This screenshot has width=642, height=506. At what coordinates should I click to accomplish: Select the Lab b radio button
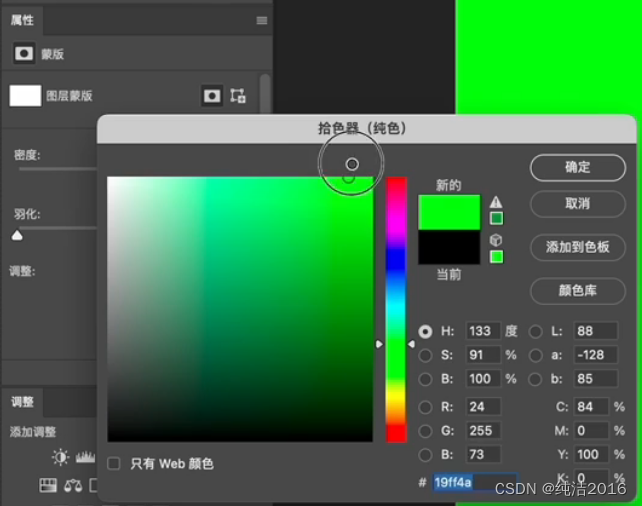click(x=536, y=379)
